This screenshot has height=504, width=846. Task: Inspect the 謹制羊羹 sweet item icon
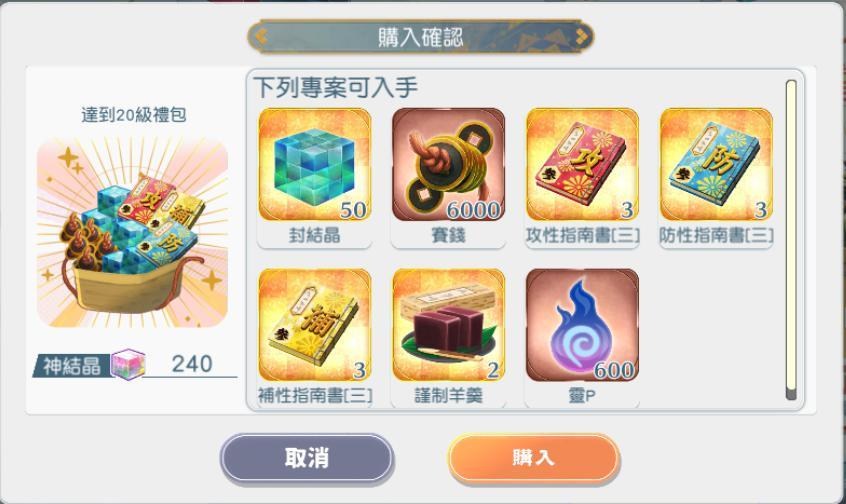(448, 325)
